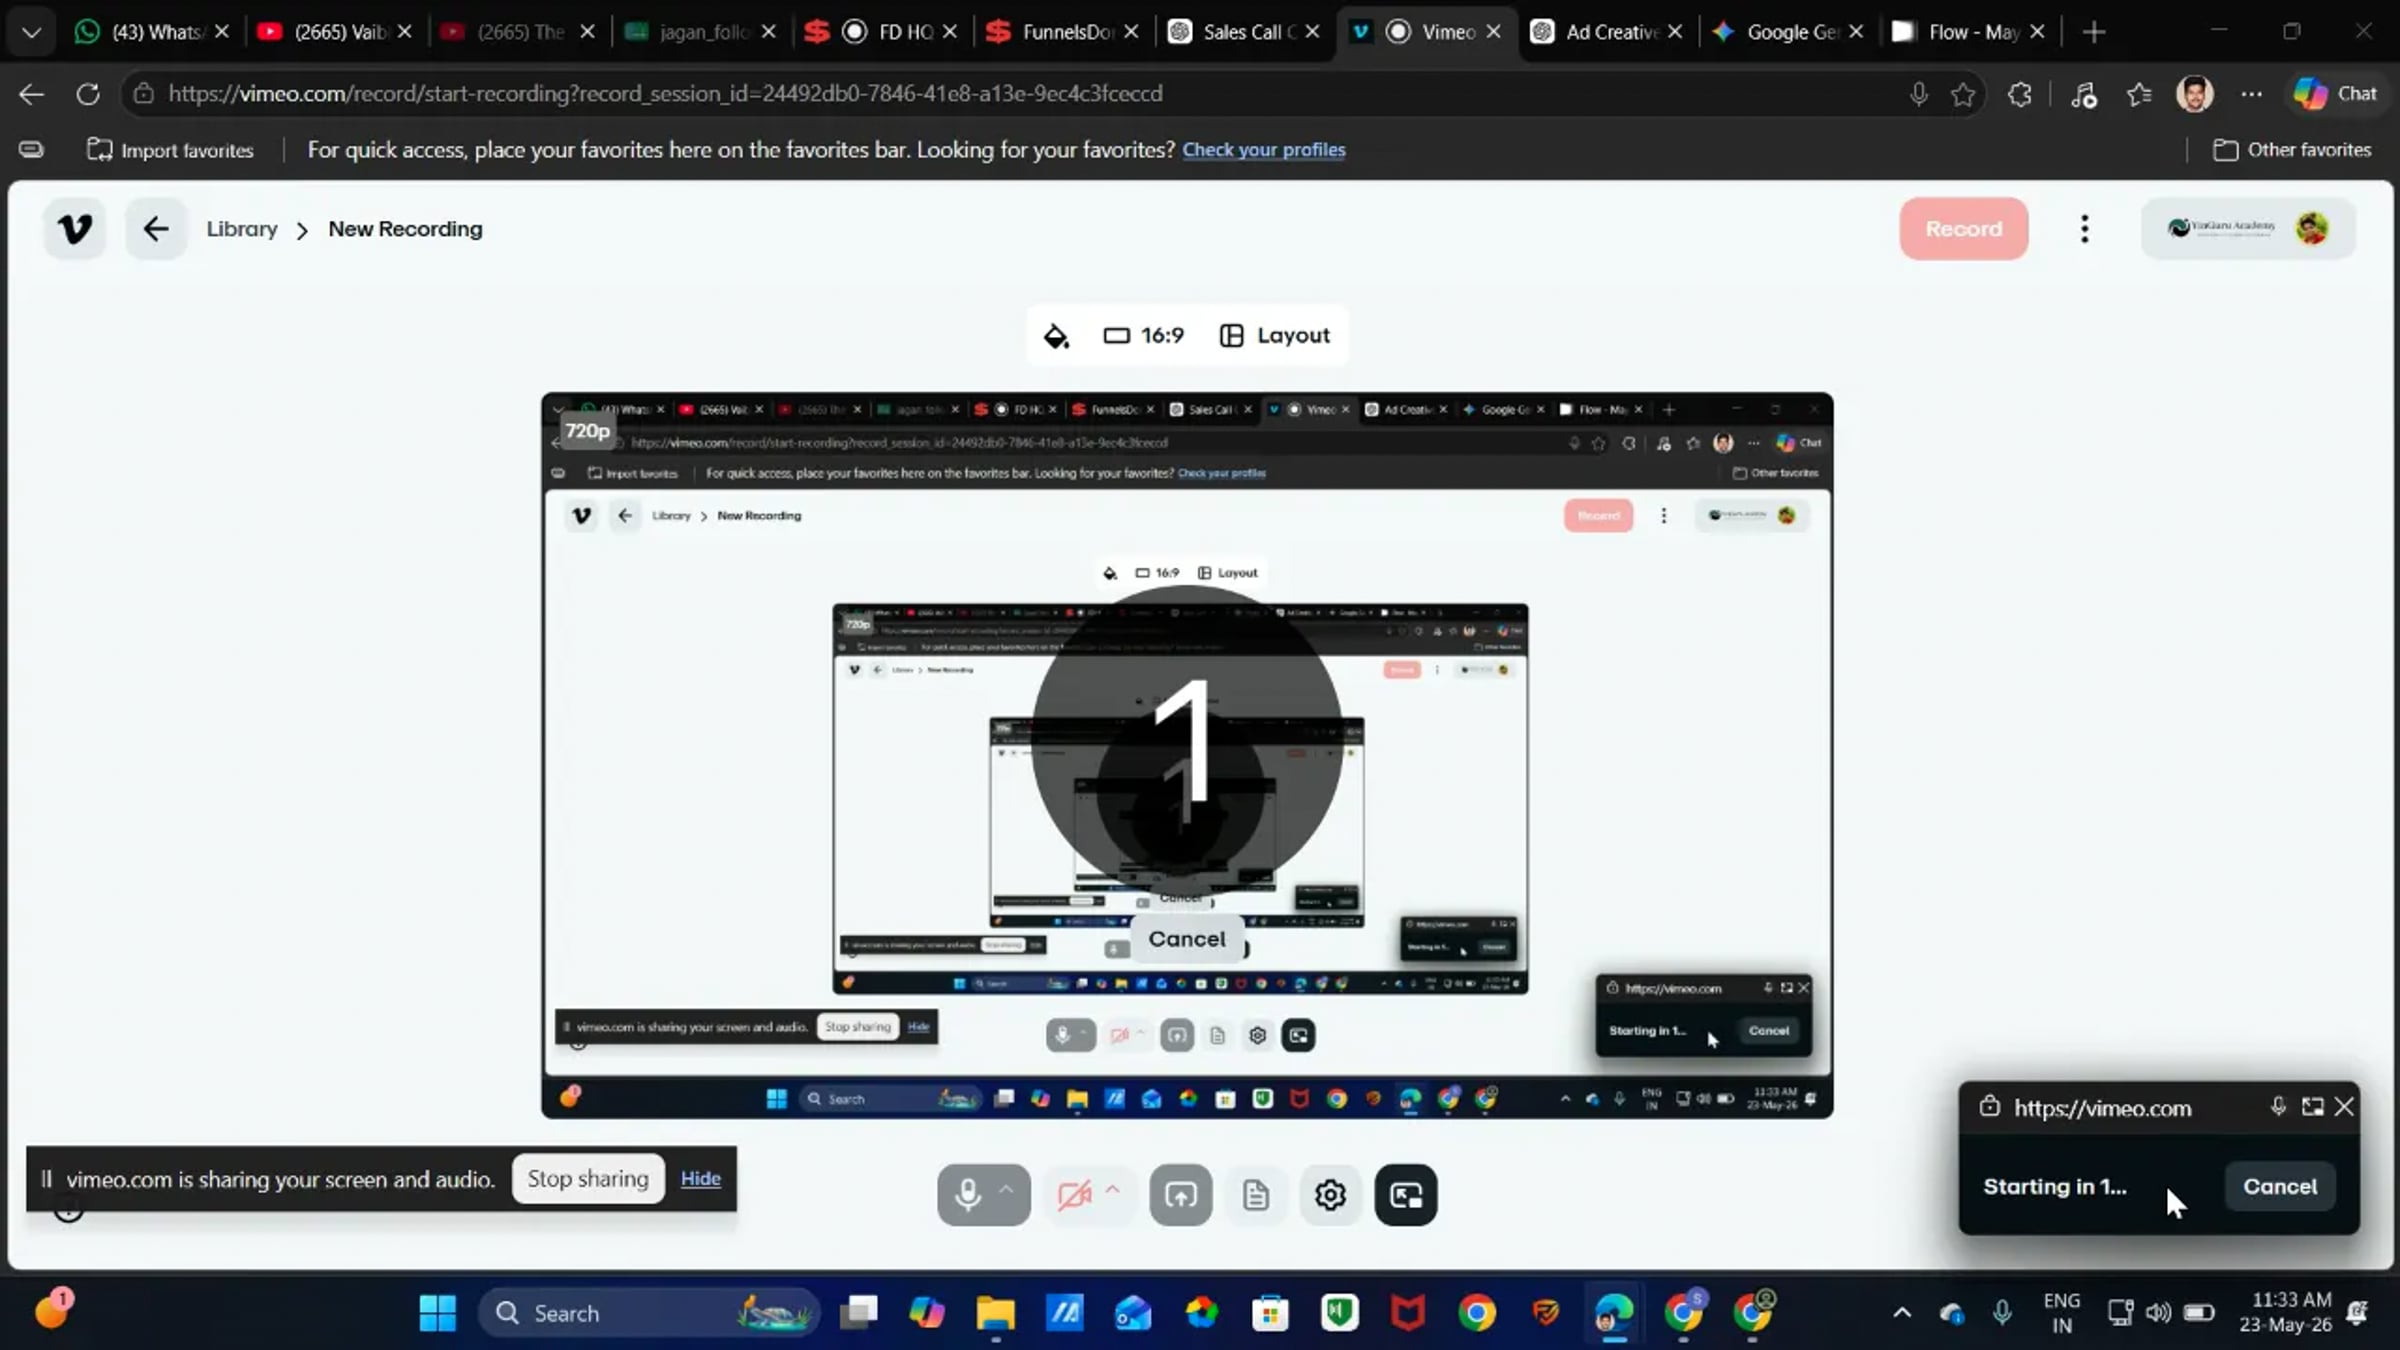The height and width of the screenshot is (1350, 2400).
Task: Expand the vimeo.com popup to tab
Action: click(2312, 1106)
